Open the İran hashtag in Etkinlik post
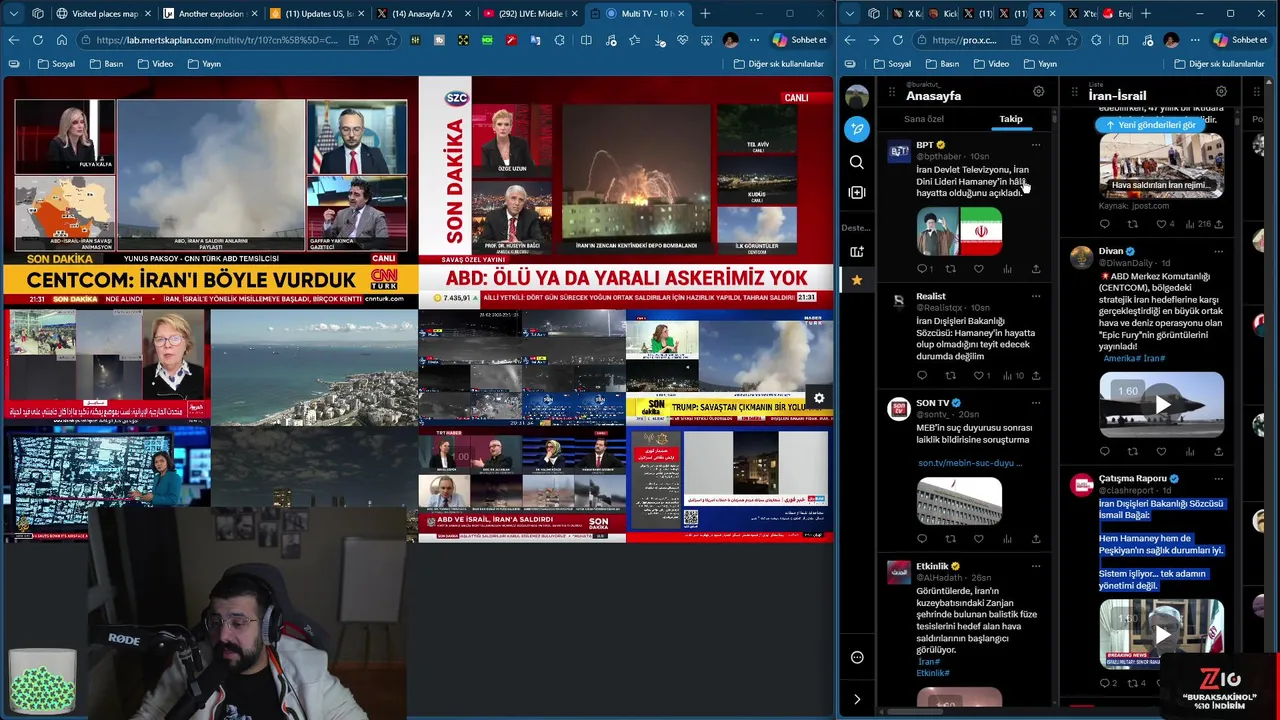 928,662
